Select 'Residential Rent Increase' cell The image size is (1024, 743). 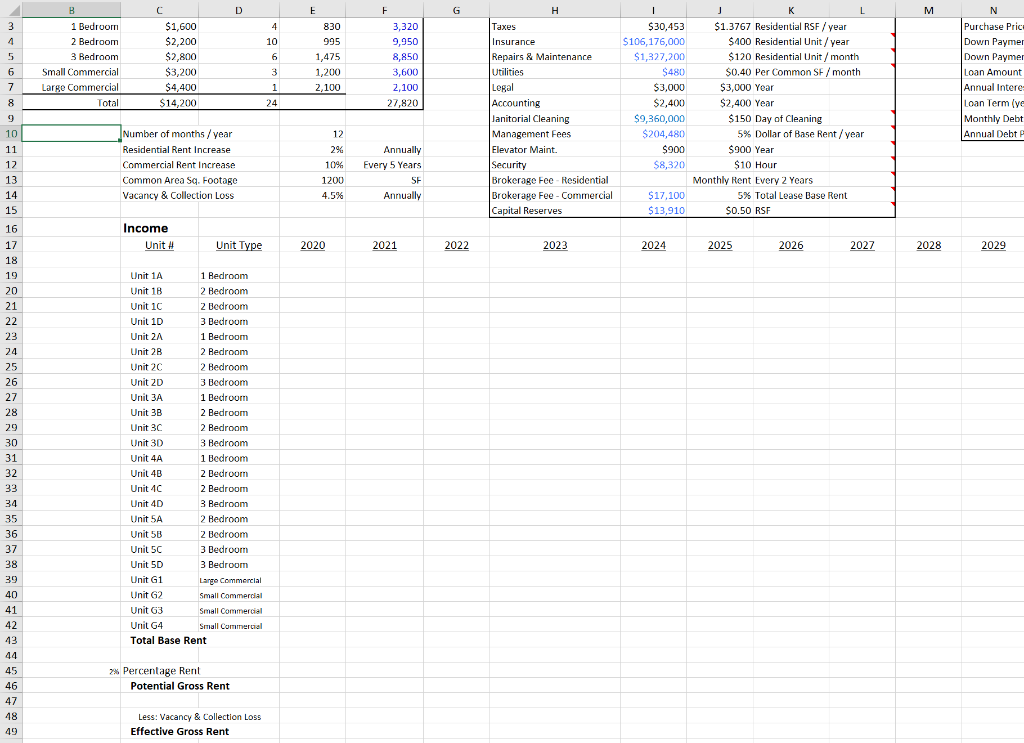(x=176, y=150)
